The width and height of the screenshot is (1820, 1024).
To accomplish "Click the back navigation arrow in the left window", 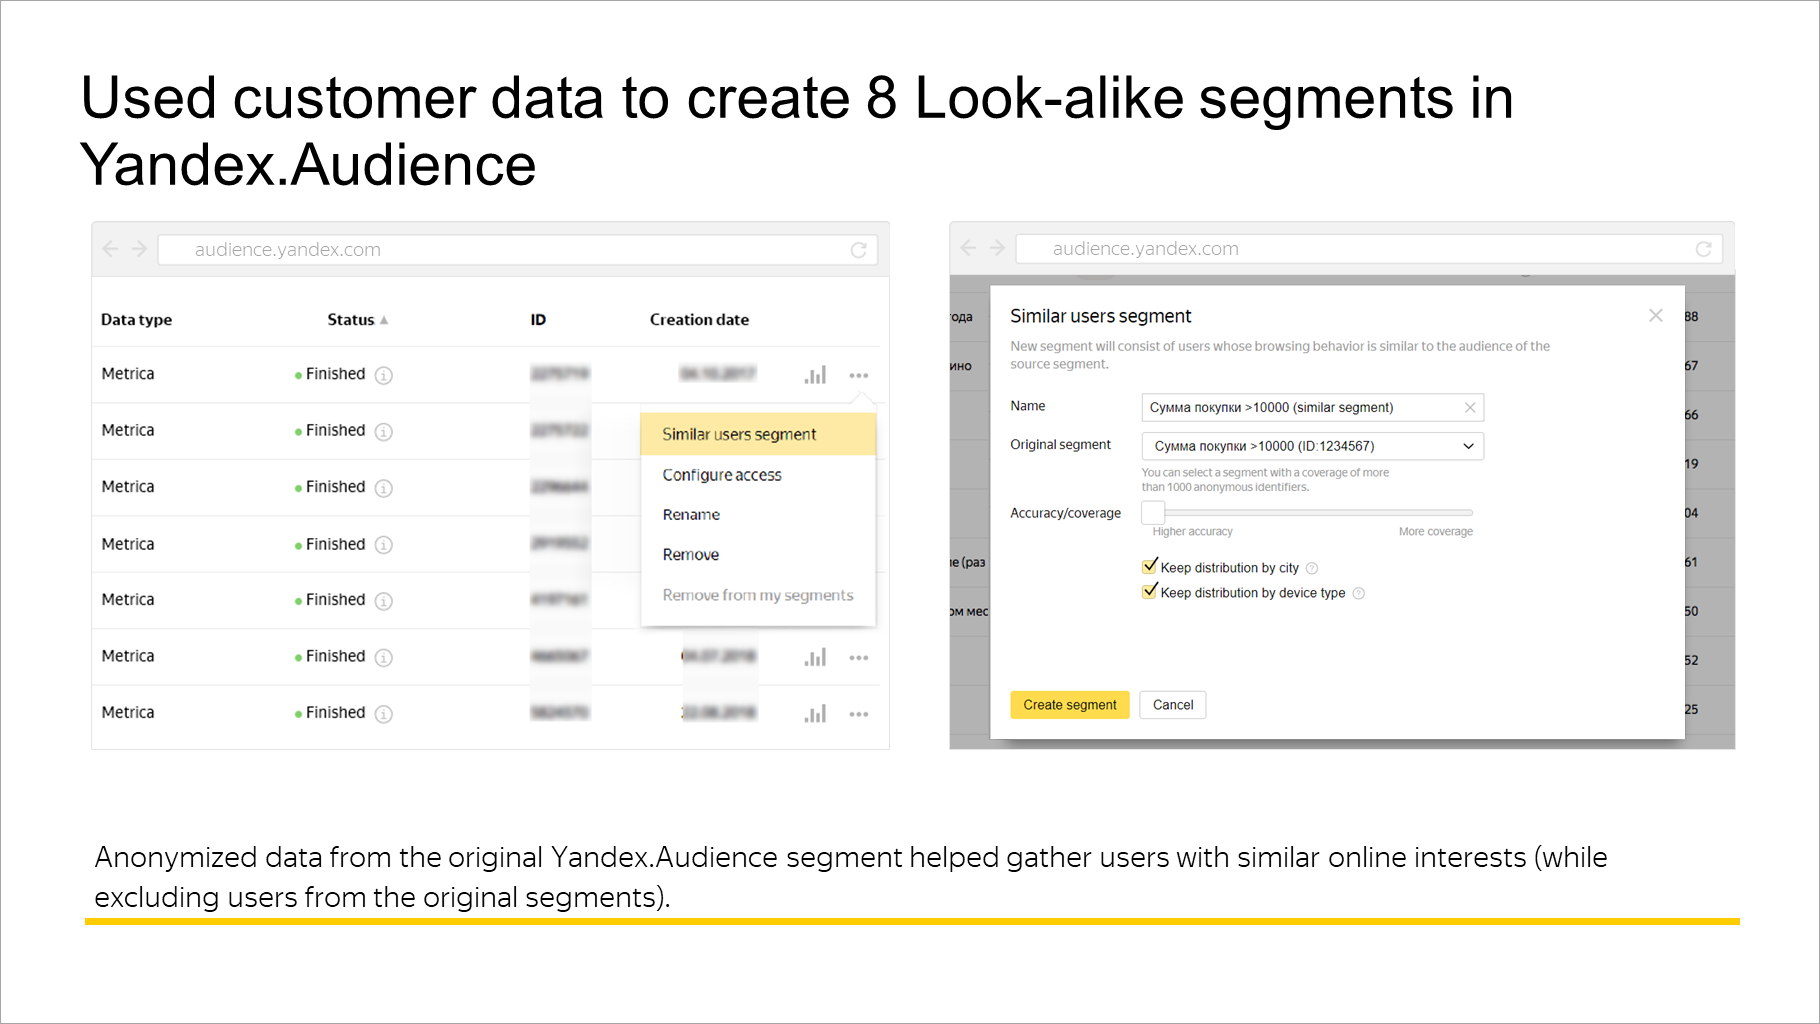I will (x=110, y=248).
